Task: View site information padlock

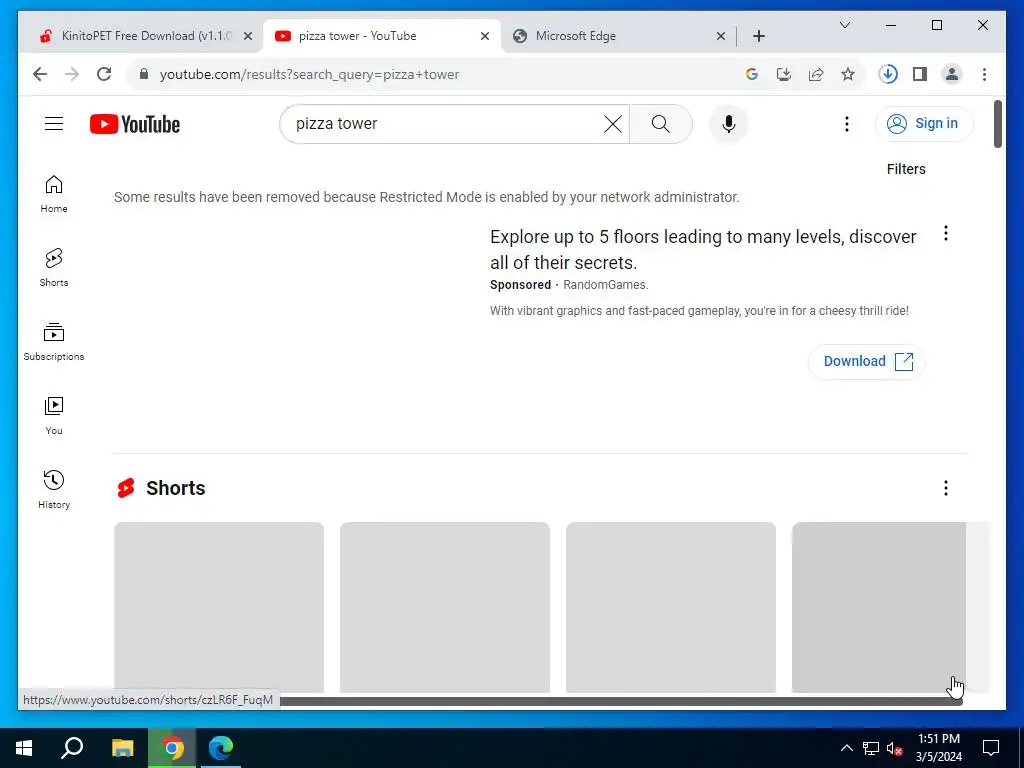Action: [x=144, y=74]
